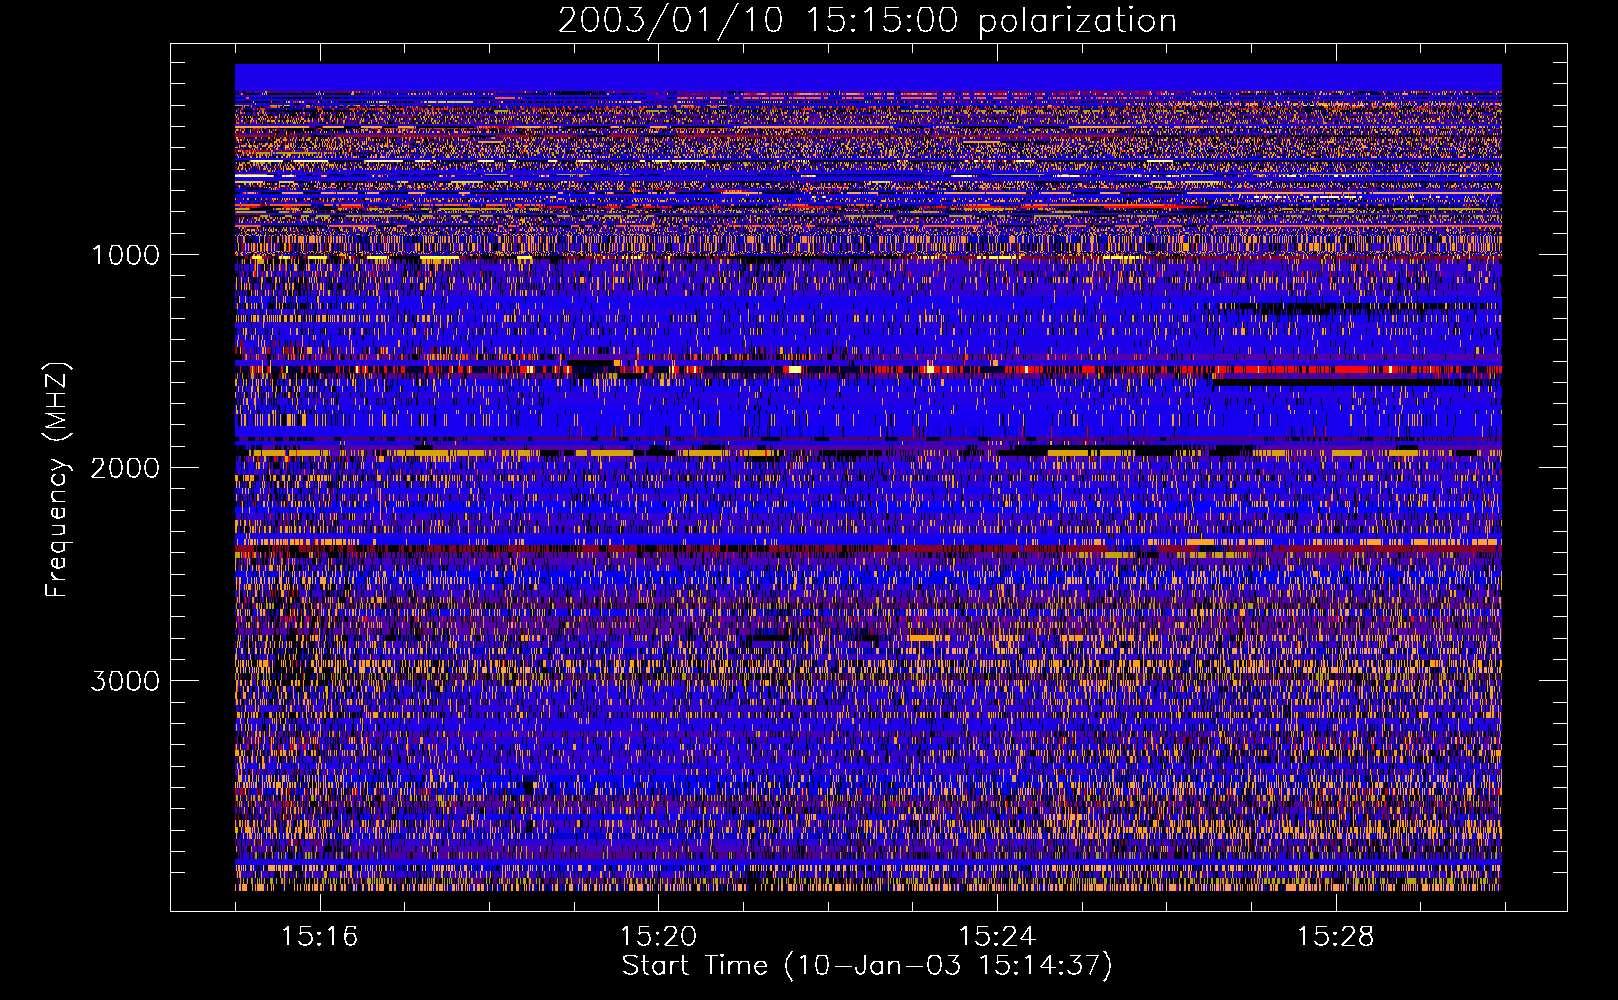Click the 1000 frequency tick label
This screenshot has height=1000, width=1618.
[125, 255]
